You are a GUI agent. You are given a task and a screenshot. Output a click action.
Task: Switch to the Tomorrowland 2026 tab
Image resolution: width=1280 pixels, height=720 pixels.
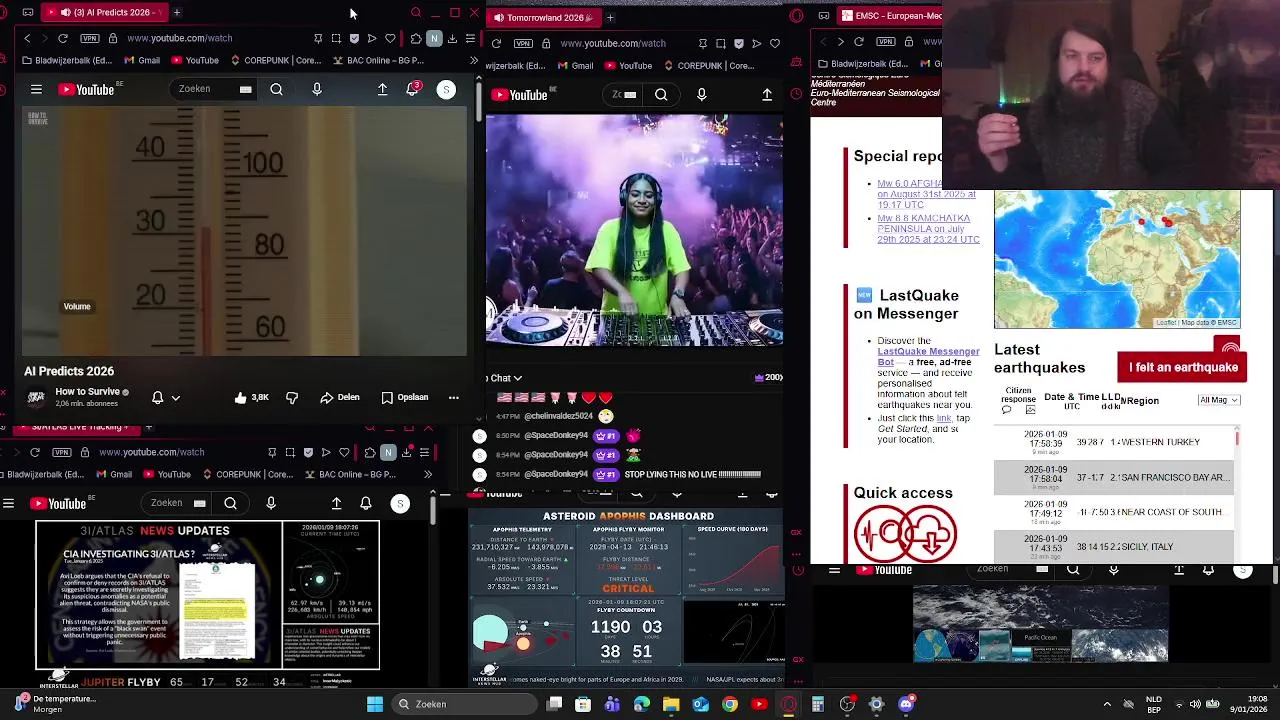pyautogui.click(x=543, y=17)
